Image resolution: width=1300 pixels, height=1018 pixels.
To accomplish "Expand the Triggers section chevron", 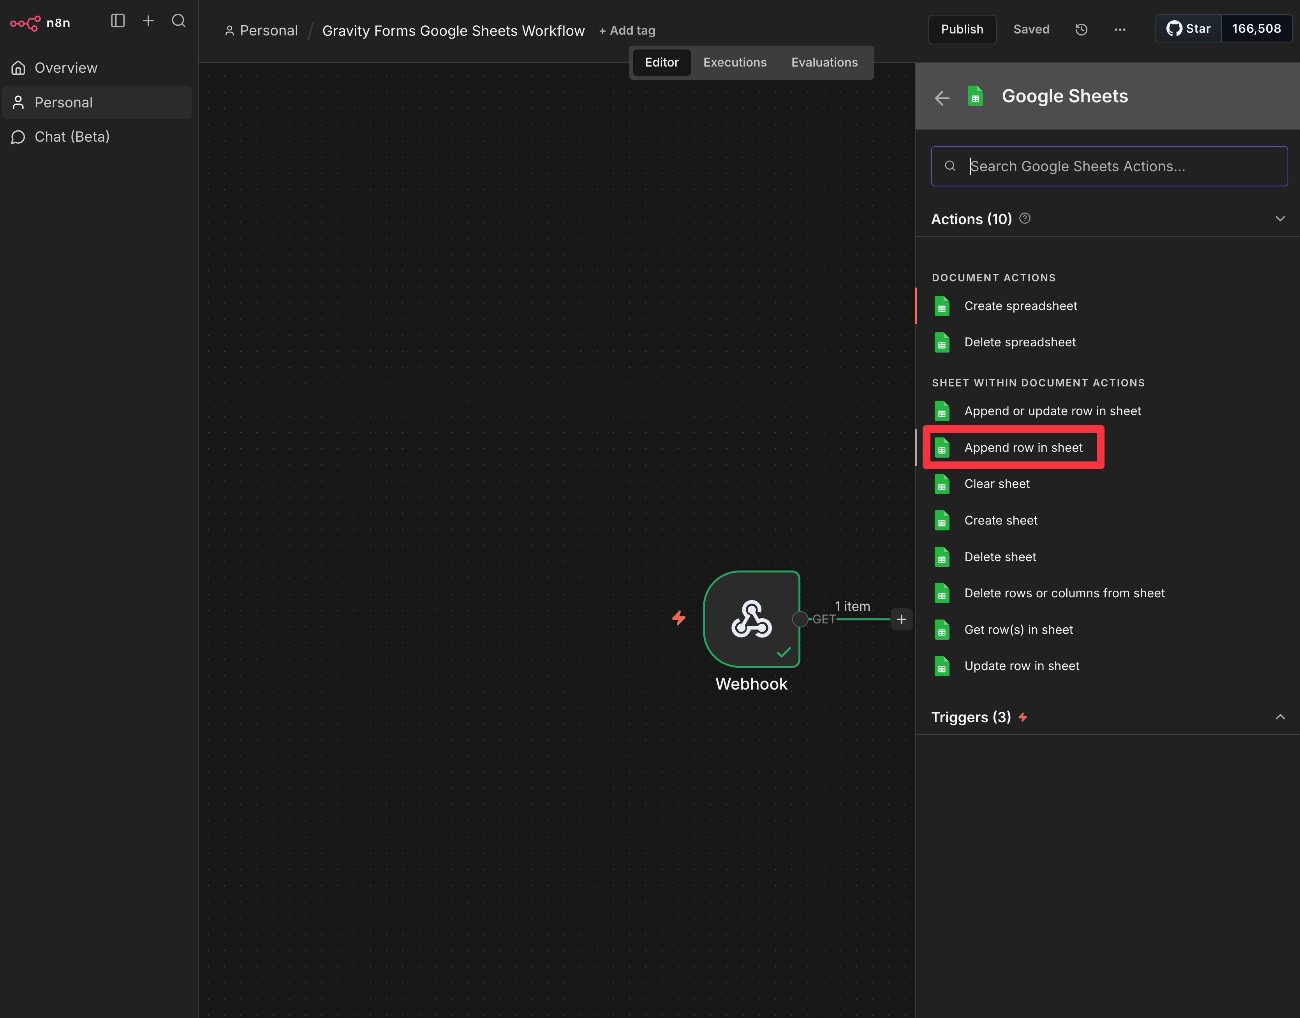I will [1280, 717].
